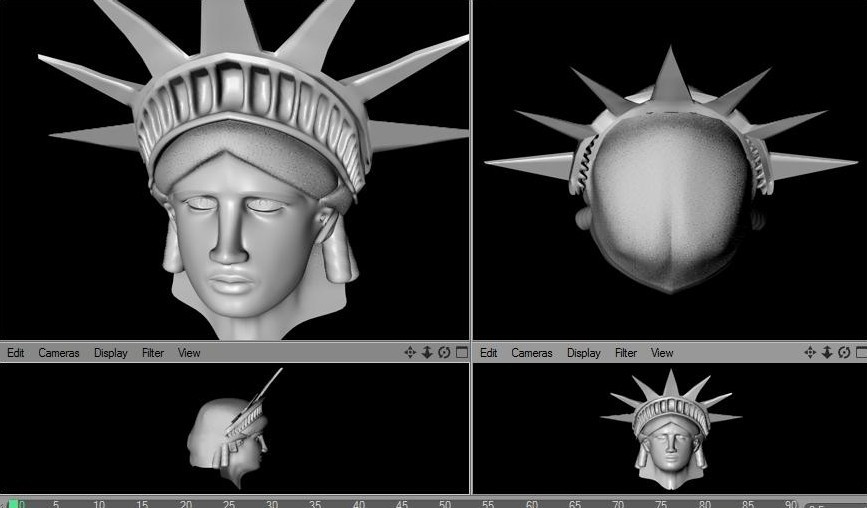
Task: Open the Filter menu of the small front-view viewport
Action: tap(625, 353)
